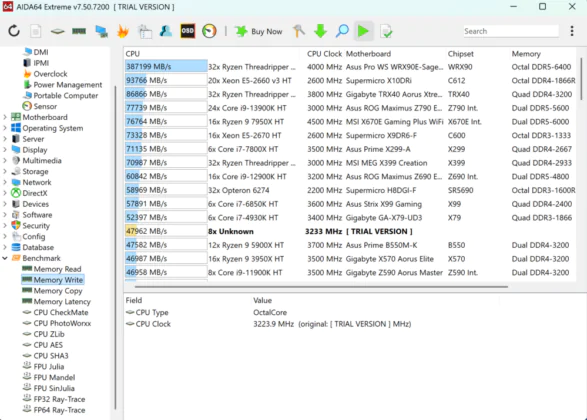Viewport: 587px width, 420px height.
Task: Expand the Multimedia tree node
Action: [5, 161]
